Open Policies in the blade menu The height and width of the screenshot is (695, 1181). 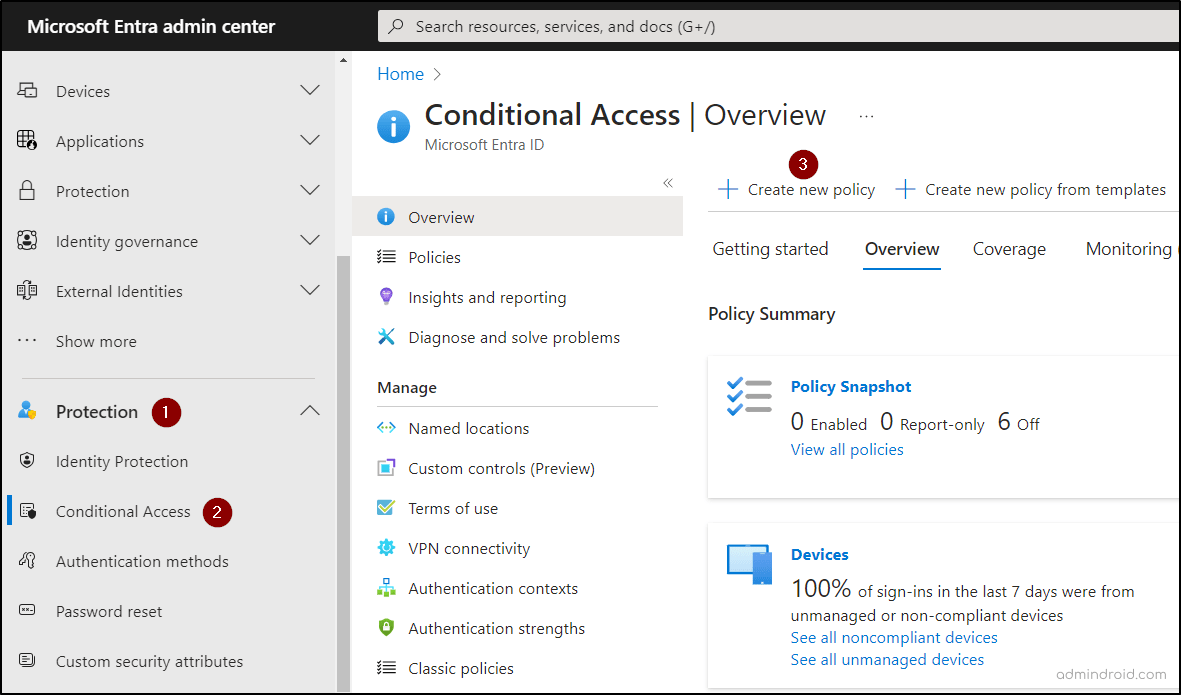434,257
